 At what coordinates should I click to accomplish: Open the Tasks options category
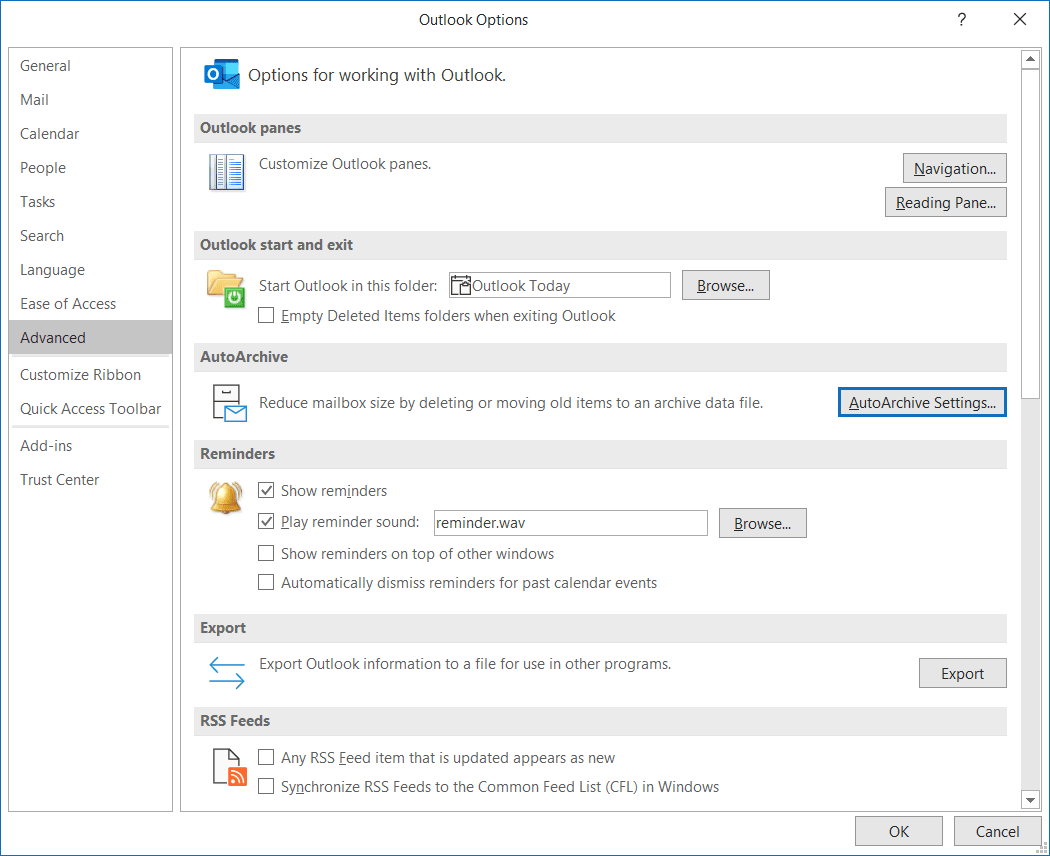tap(90, 202)
